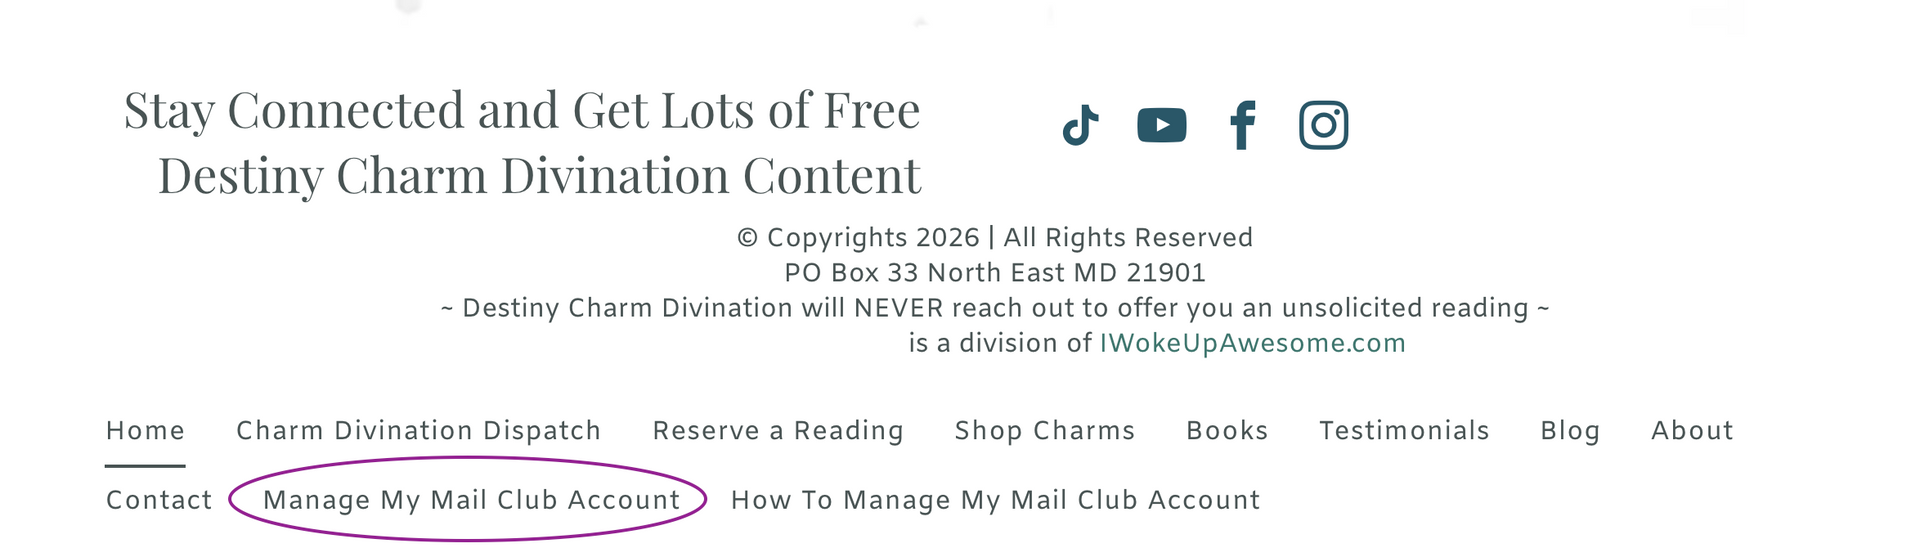Viewport: 1920px width, 553px height.
Task: Click the Stay Connected heading text
Action: tap(522, 143)
